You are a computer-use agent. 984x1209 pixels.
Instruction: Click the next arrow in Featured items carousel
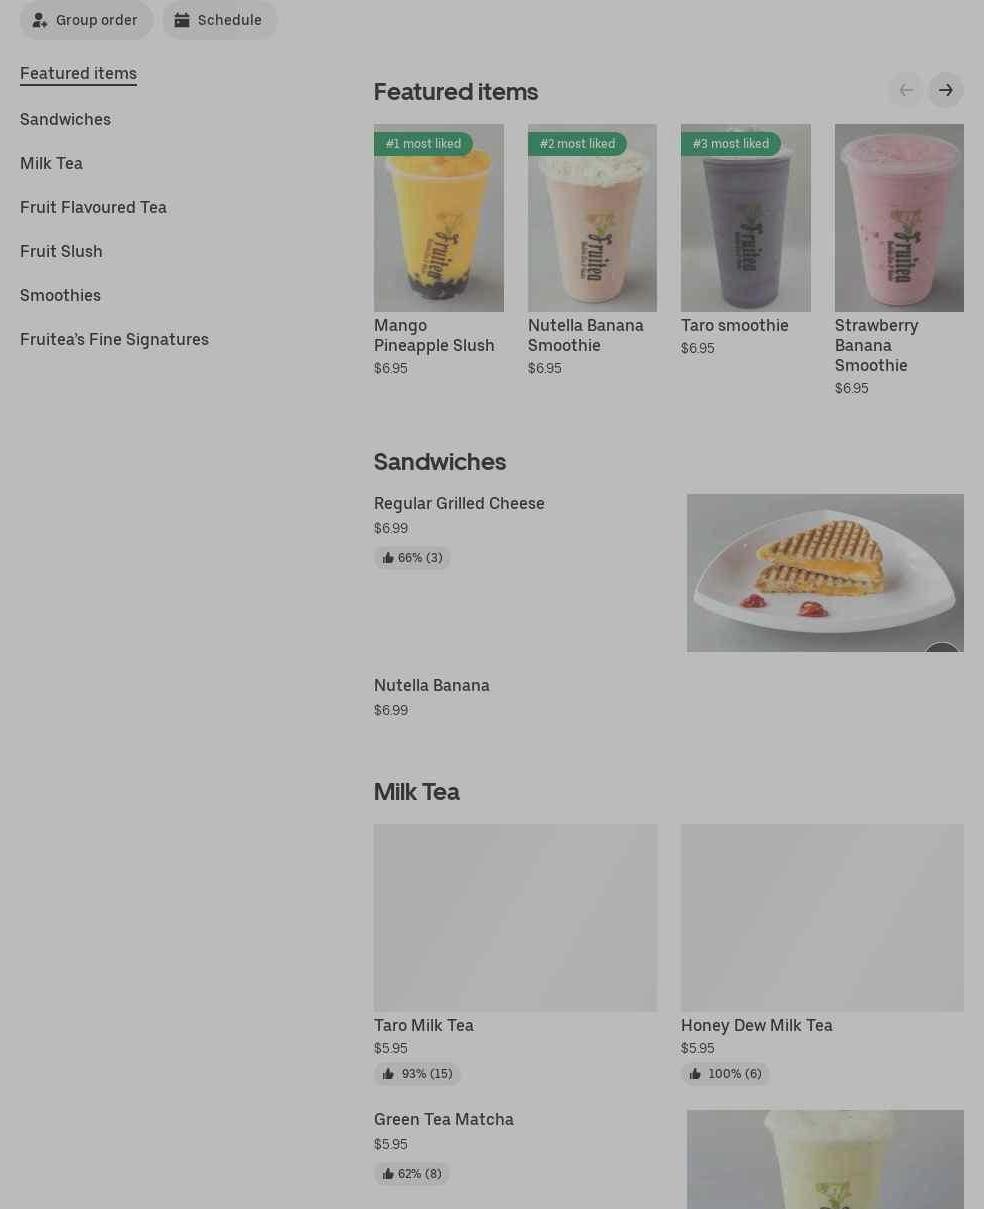coord(945,90)
